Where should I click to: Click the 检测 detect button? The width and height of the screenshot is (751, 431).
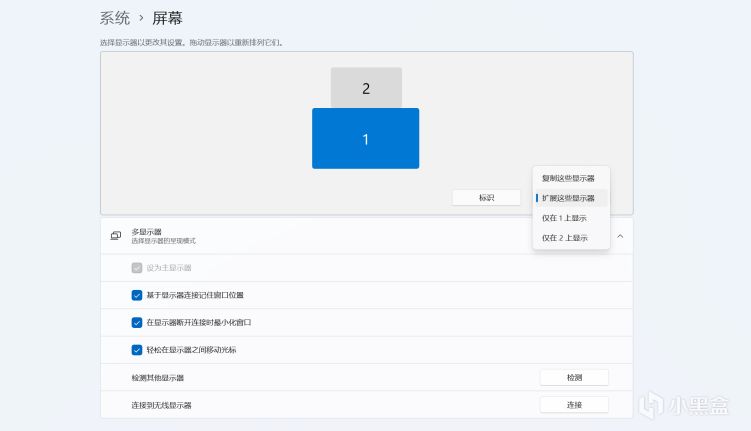[574, 377]
